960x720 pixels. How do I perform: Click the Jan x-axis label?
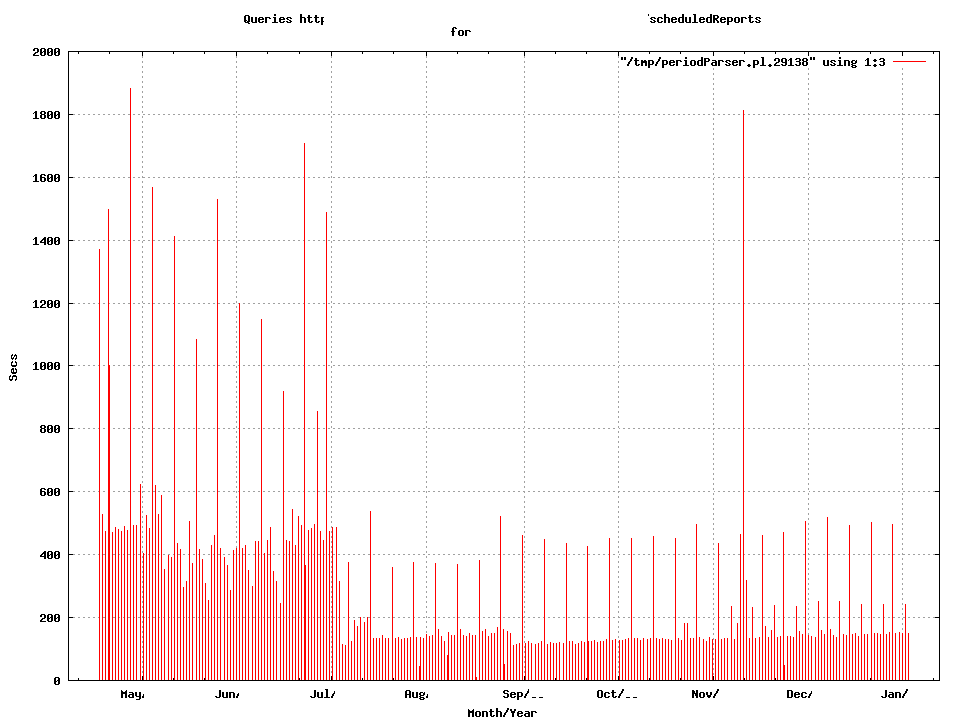(x=894, y=694)
